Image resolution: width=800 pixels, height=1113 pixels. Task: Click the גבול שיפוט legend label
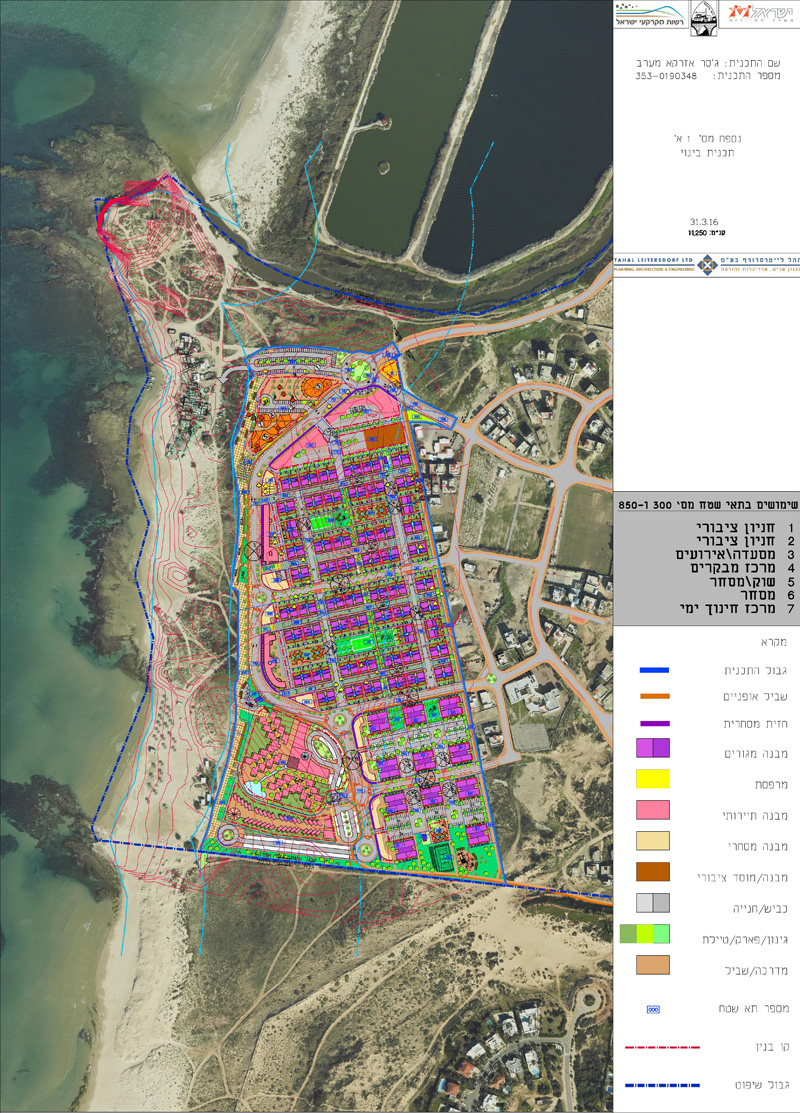point(762,1085)
